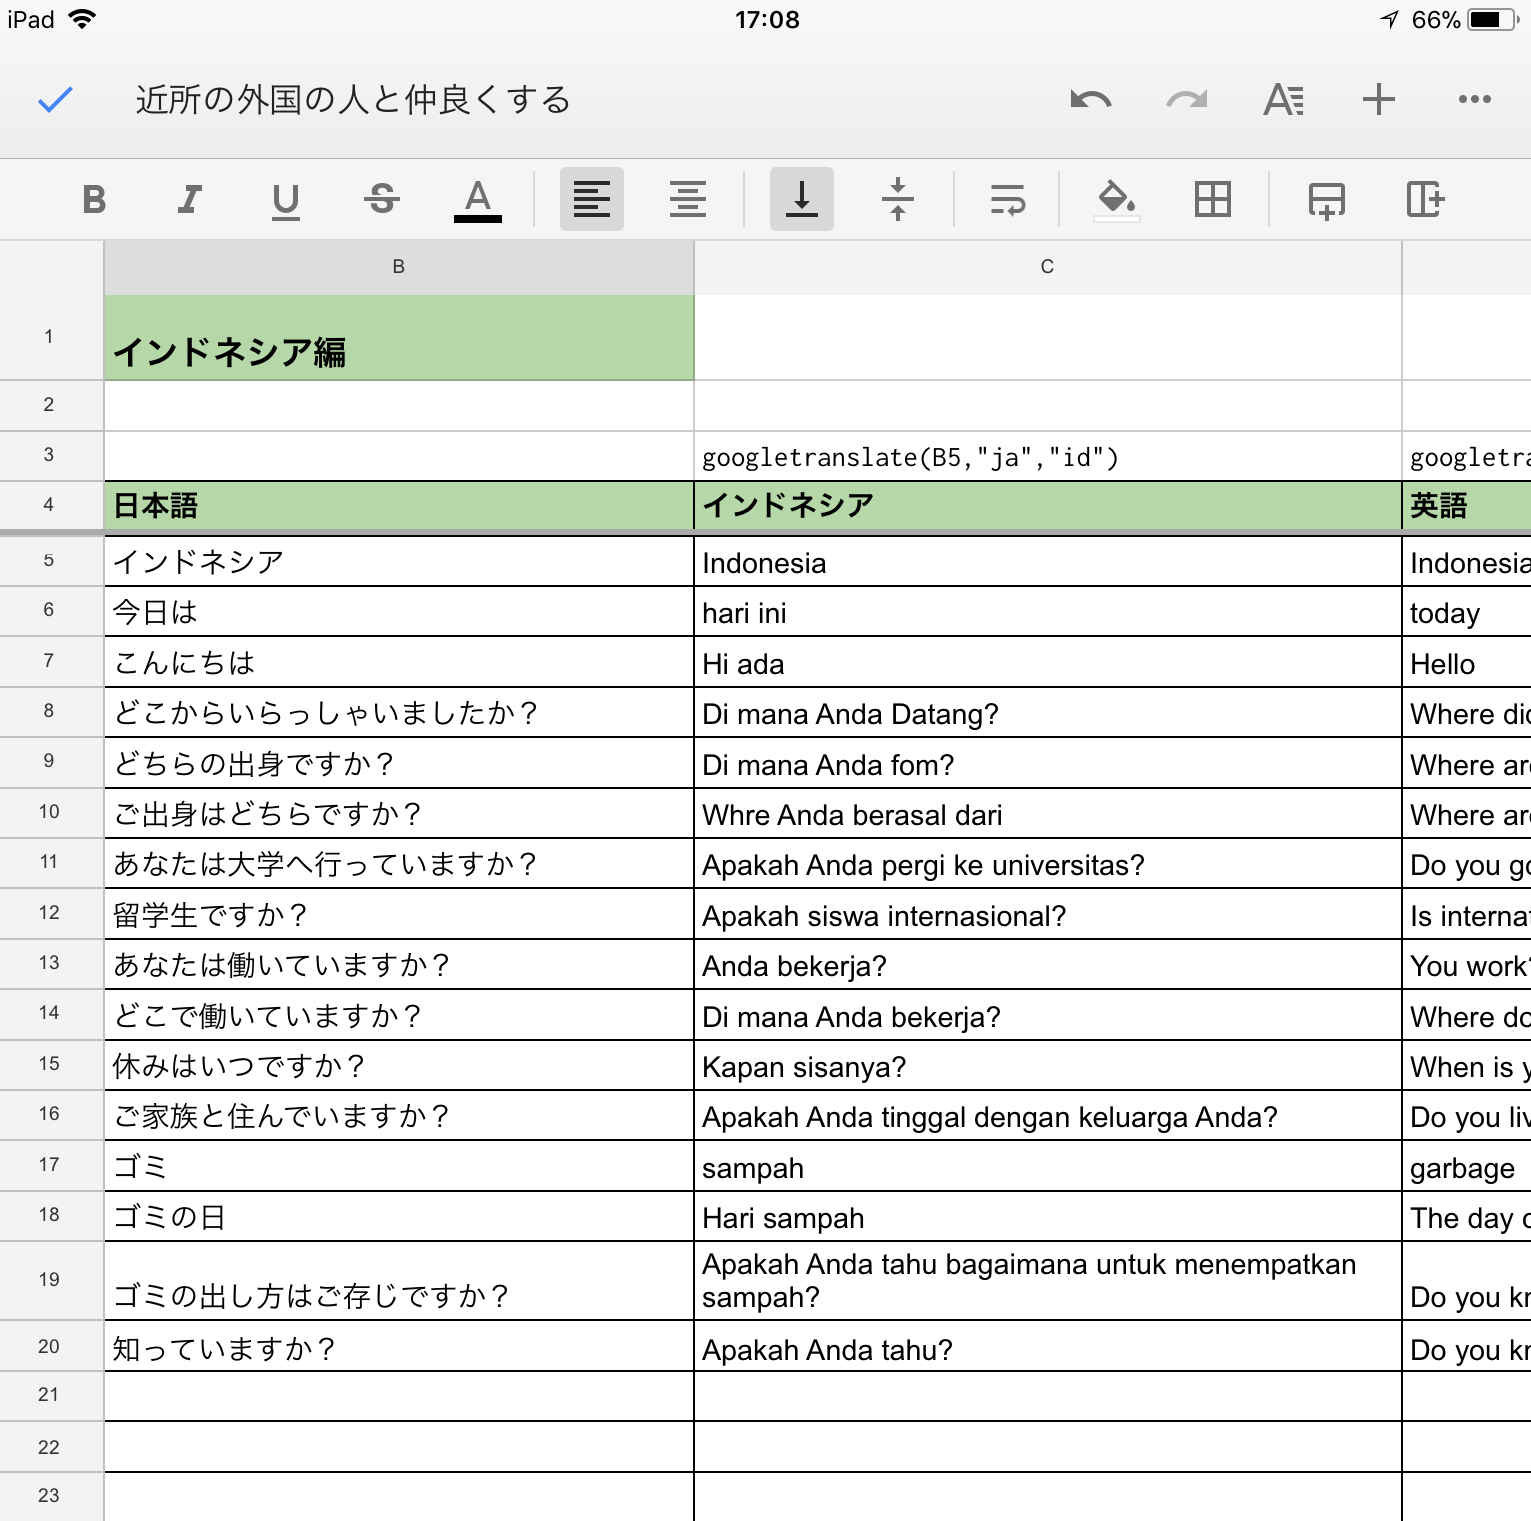The width and height of the screenshot is (1531, 1521).
Task: Select the cell どこで働いていますか？
Action: point(399,1015)
